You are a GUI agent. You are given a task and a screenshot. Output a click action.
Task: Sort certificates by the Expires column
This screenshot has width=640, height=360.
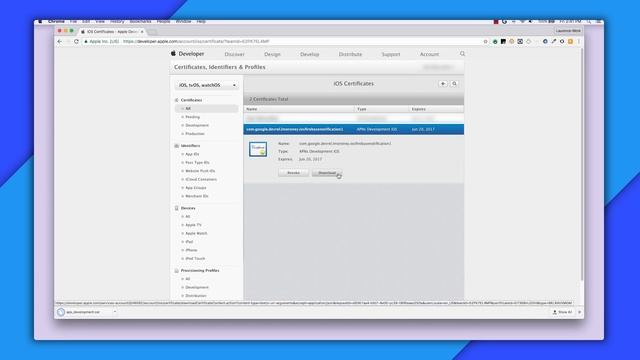point(436,109)
